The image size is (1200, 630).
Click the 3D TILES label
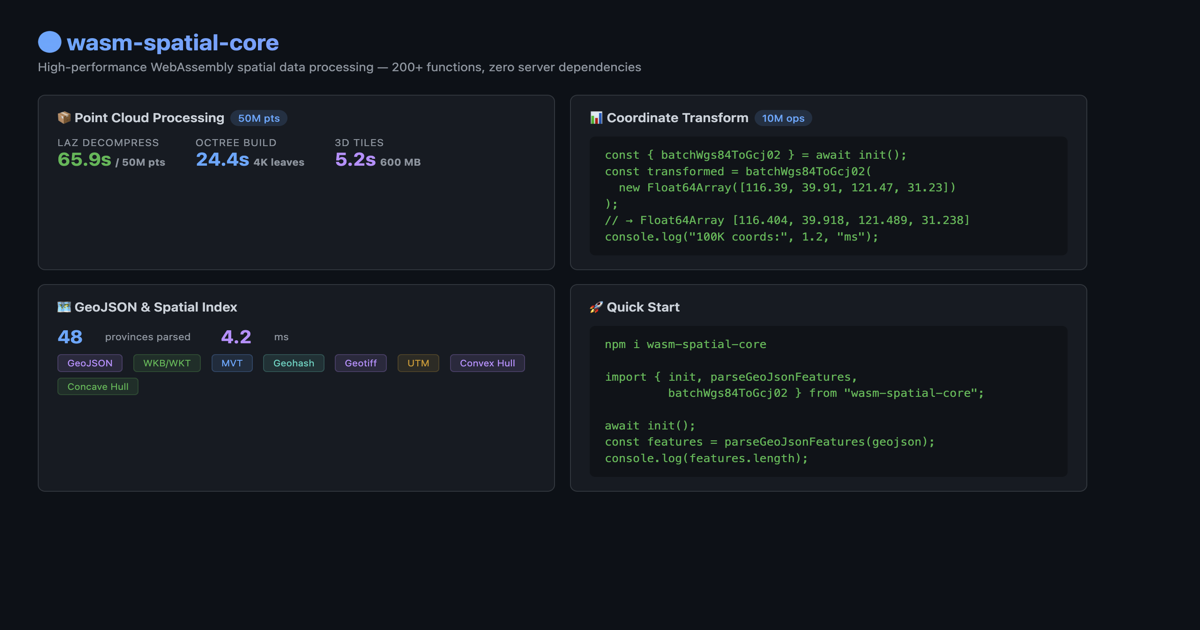click(359, 143)
